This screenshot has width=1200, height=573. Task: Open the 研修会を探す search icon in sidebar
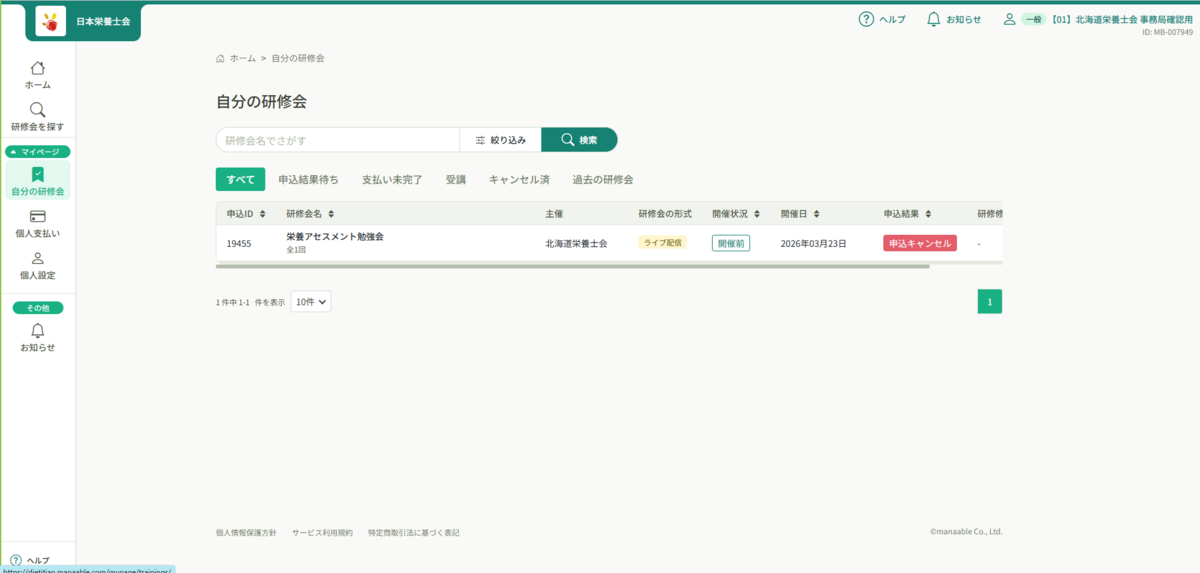[x=37, y=110]
